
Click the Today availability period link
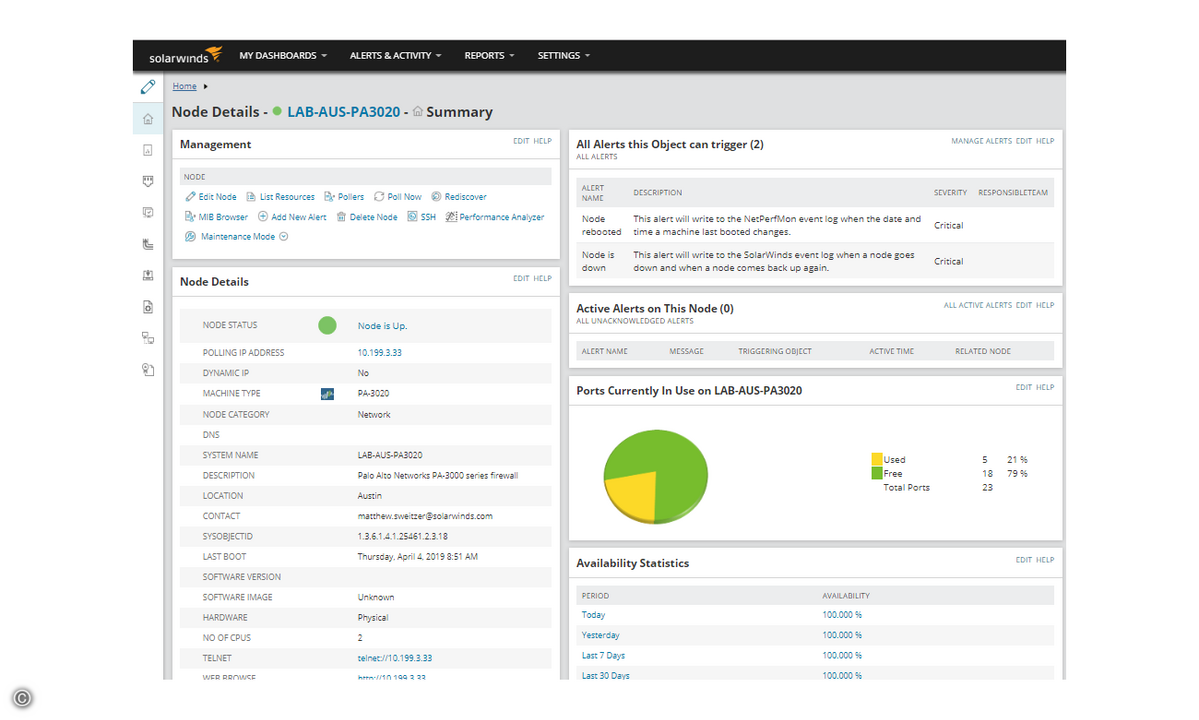(593, 615)
